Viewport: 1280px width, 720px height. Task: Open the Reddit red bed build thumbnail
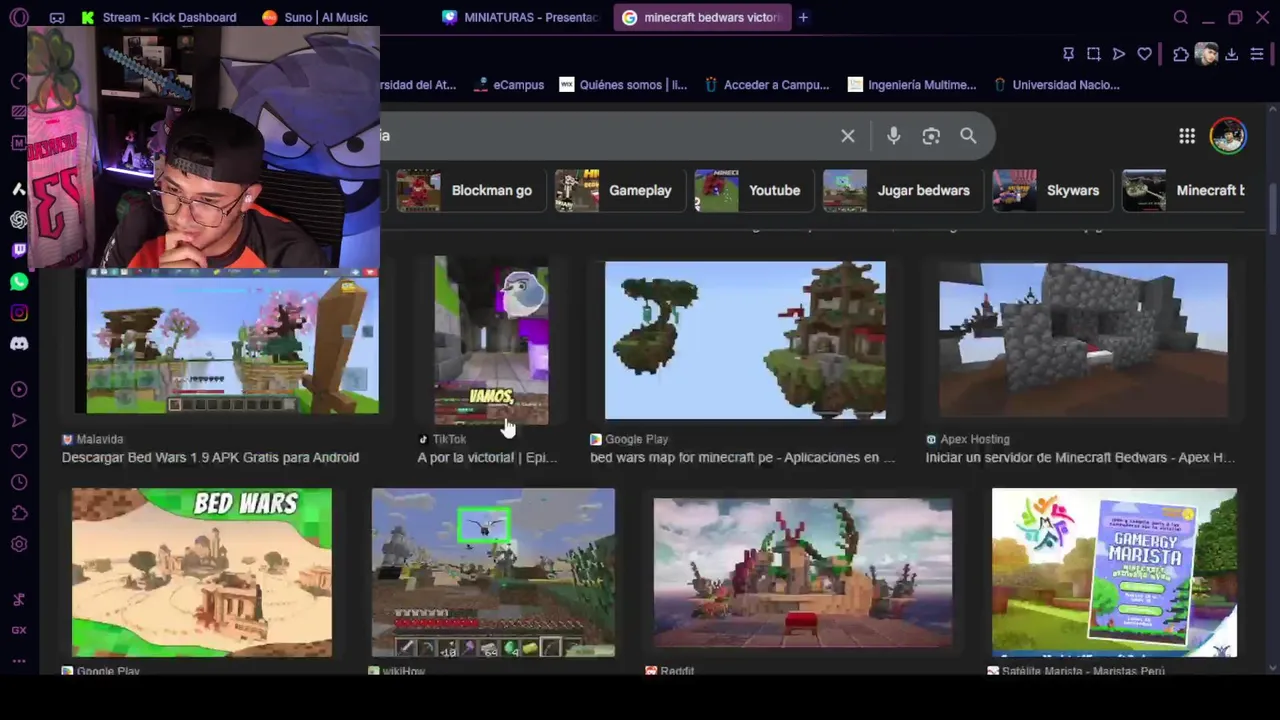coord(803,573)
